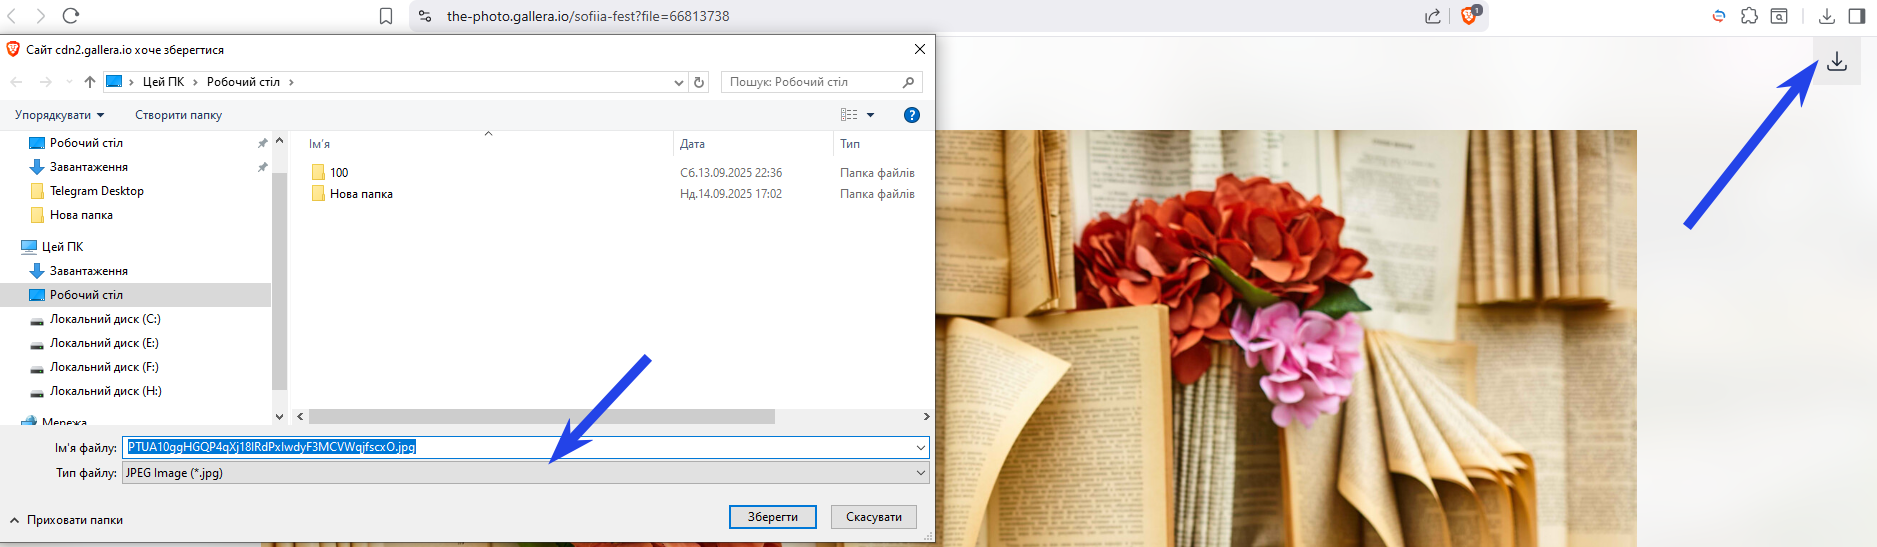Click the page's download photo icon
The image size is (1877, 547).
(1837, 62)
